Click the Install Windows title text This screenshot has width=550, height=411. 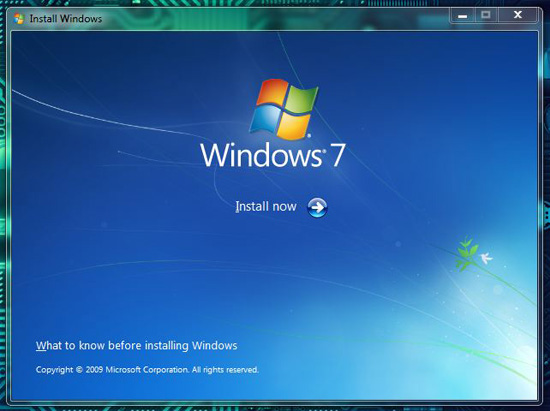(66, 18)
